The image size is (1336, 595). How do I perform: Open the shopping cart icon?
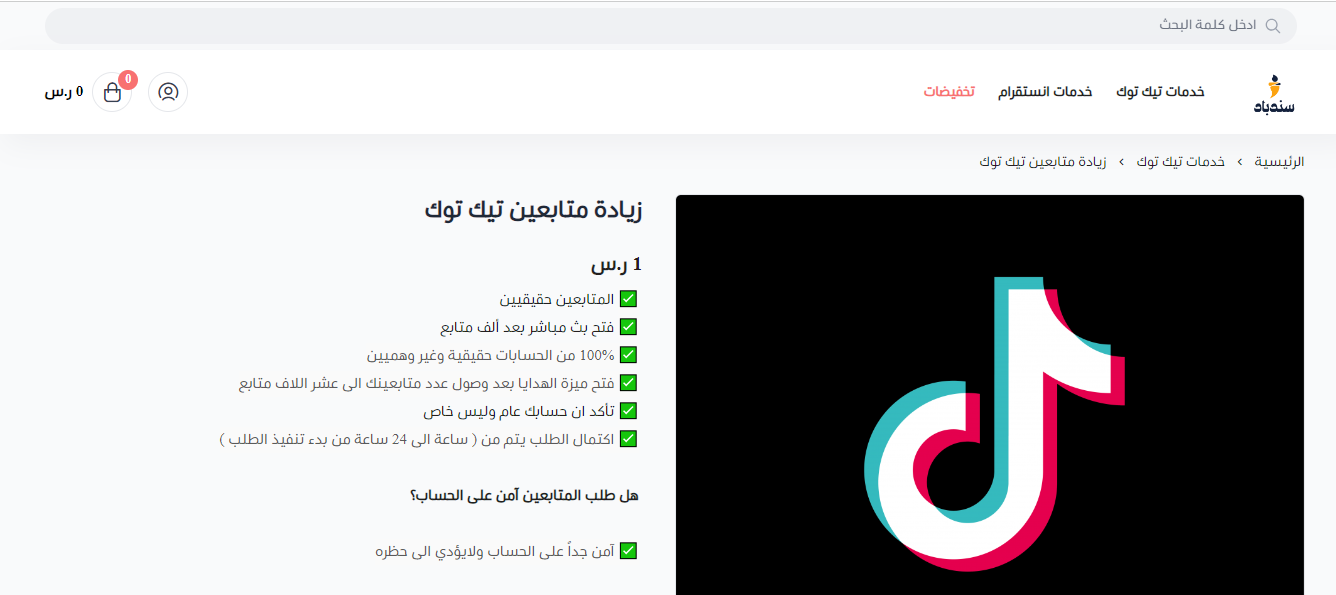tap(112, 93)
